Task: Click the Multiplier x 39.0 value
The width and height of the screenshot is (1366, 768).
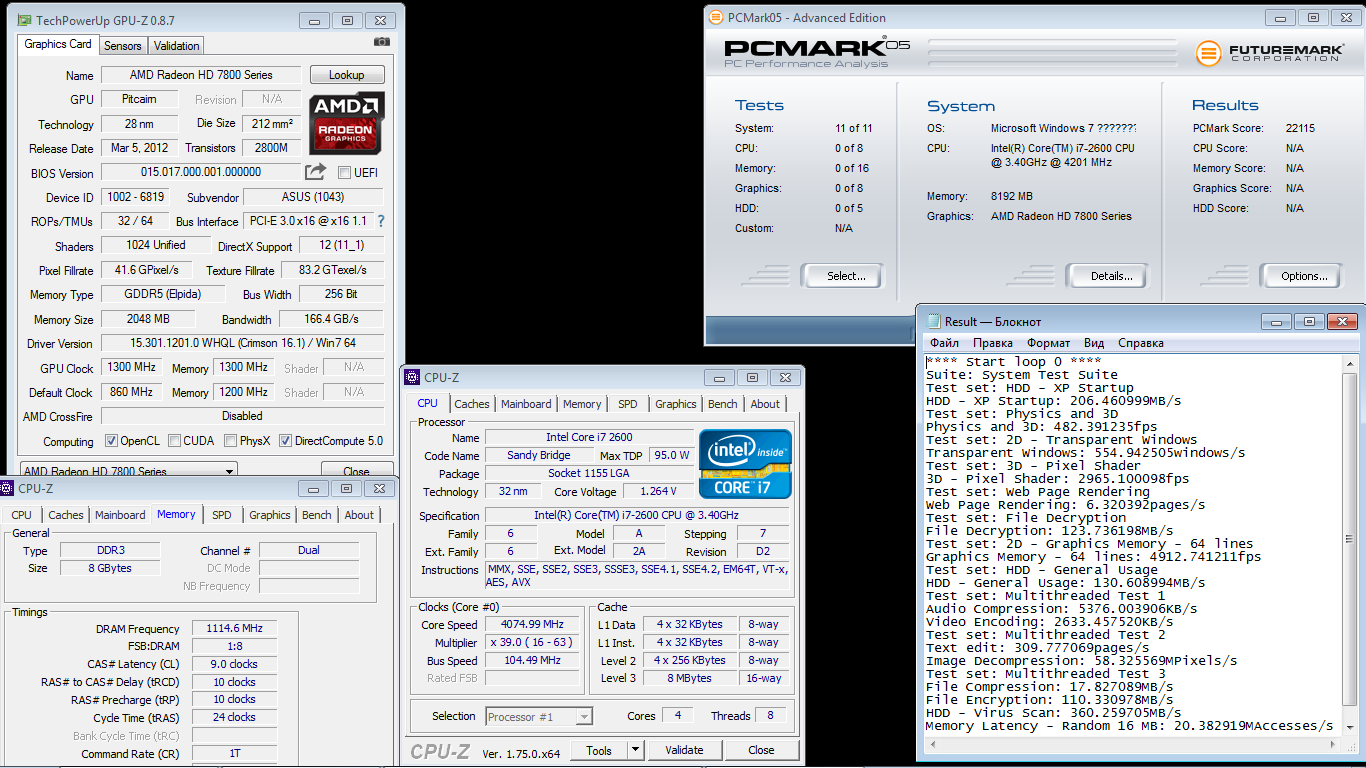Action: [x=533, y=642]
